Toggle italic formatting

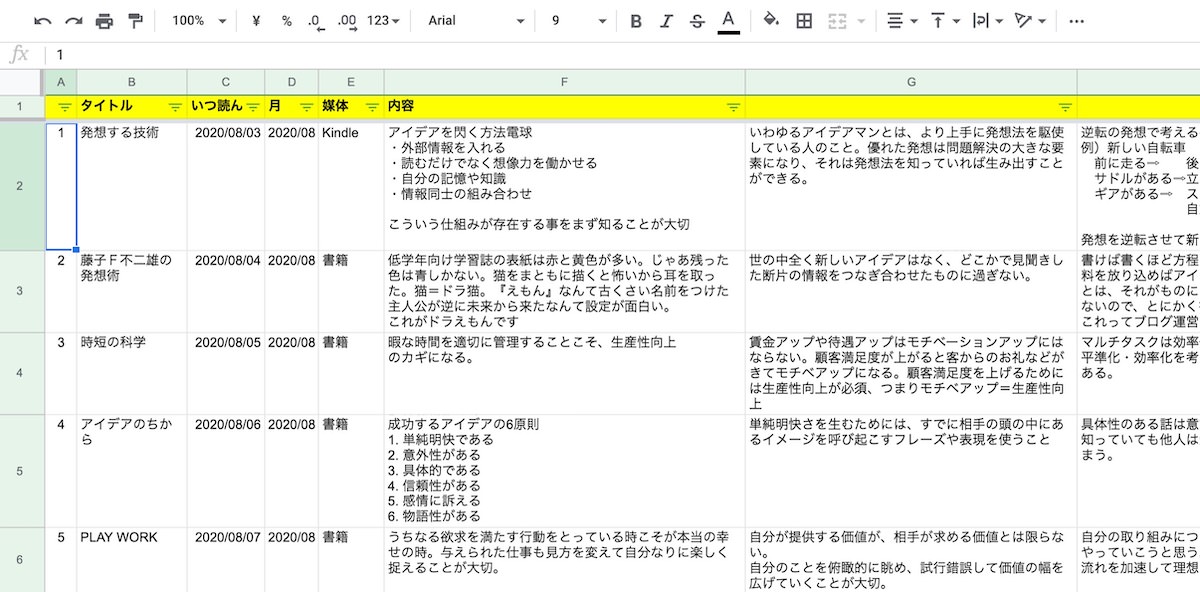click(x=667, y=21)
